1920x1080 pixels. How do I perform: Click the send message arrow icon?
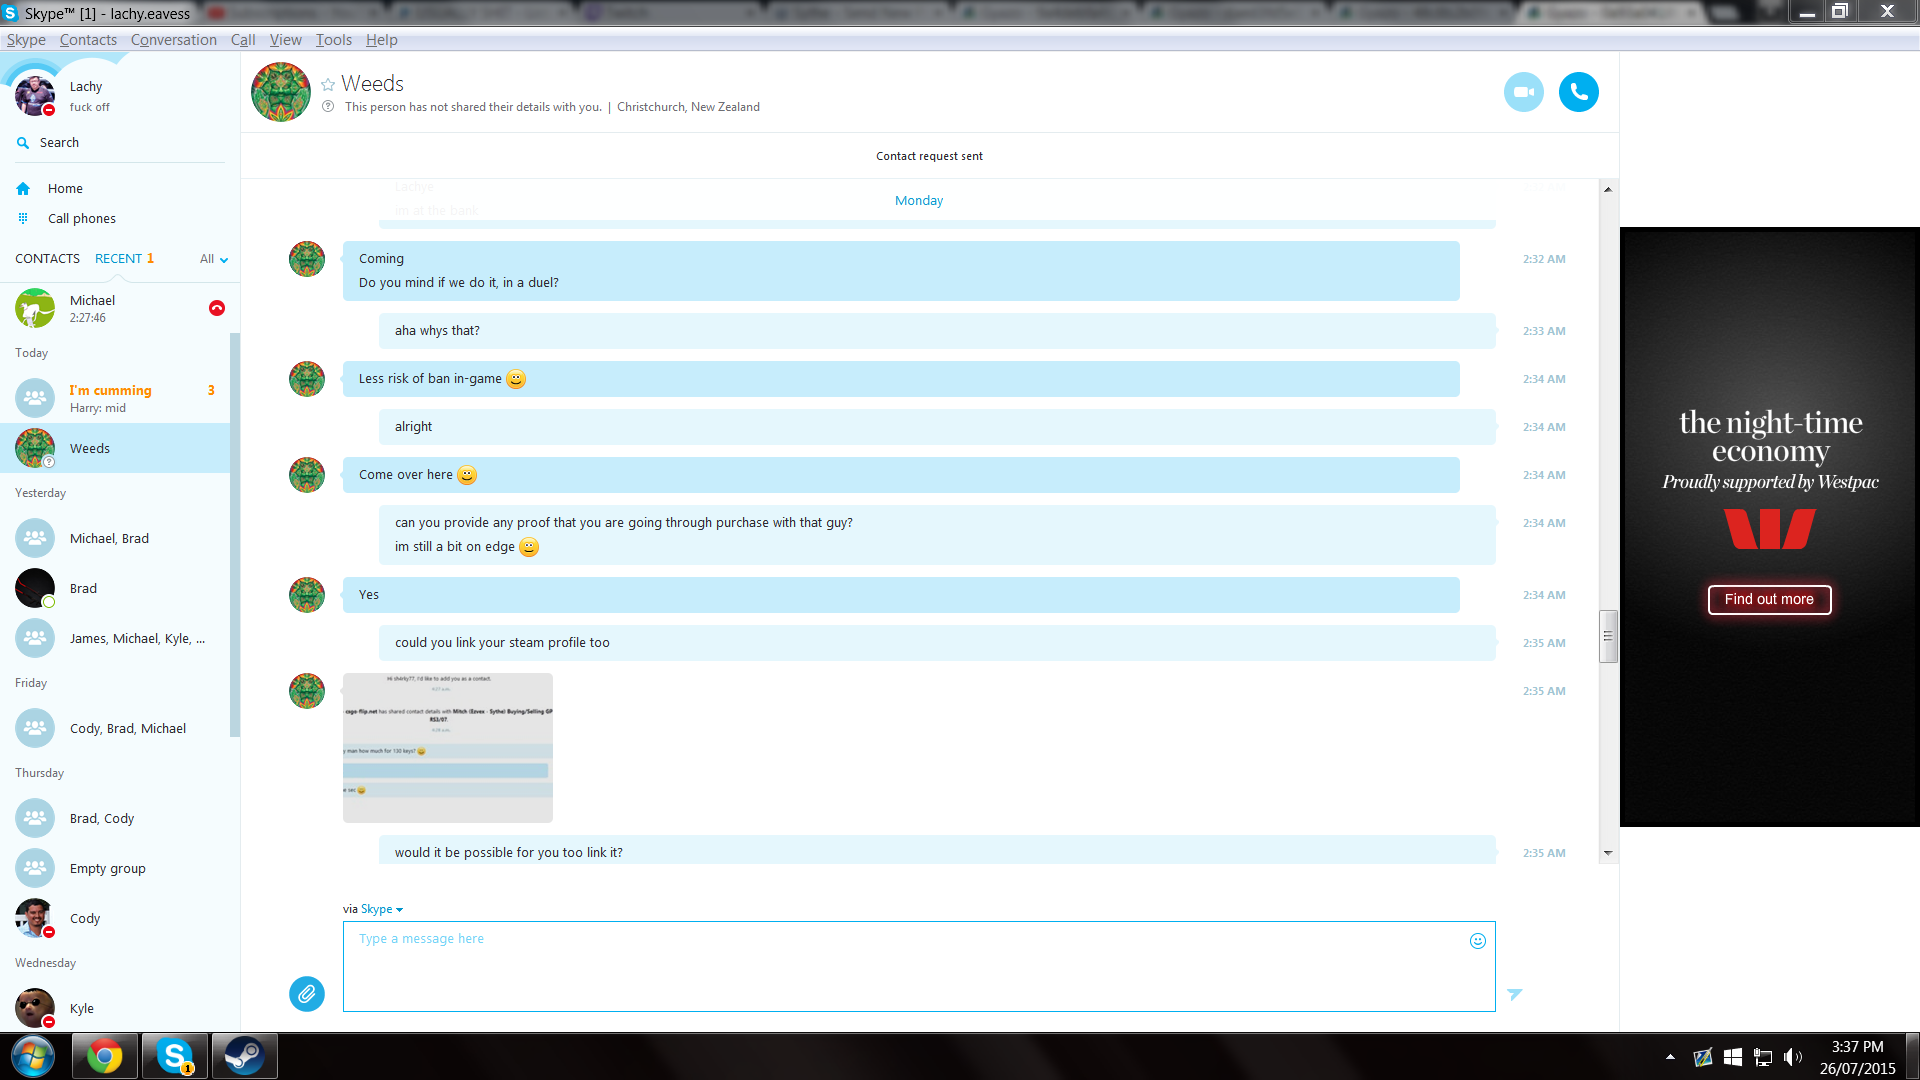tap(1514, 993)
